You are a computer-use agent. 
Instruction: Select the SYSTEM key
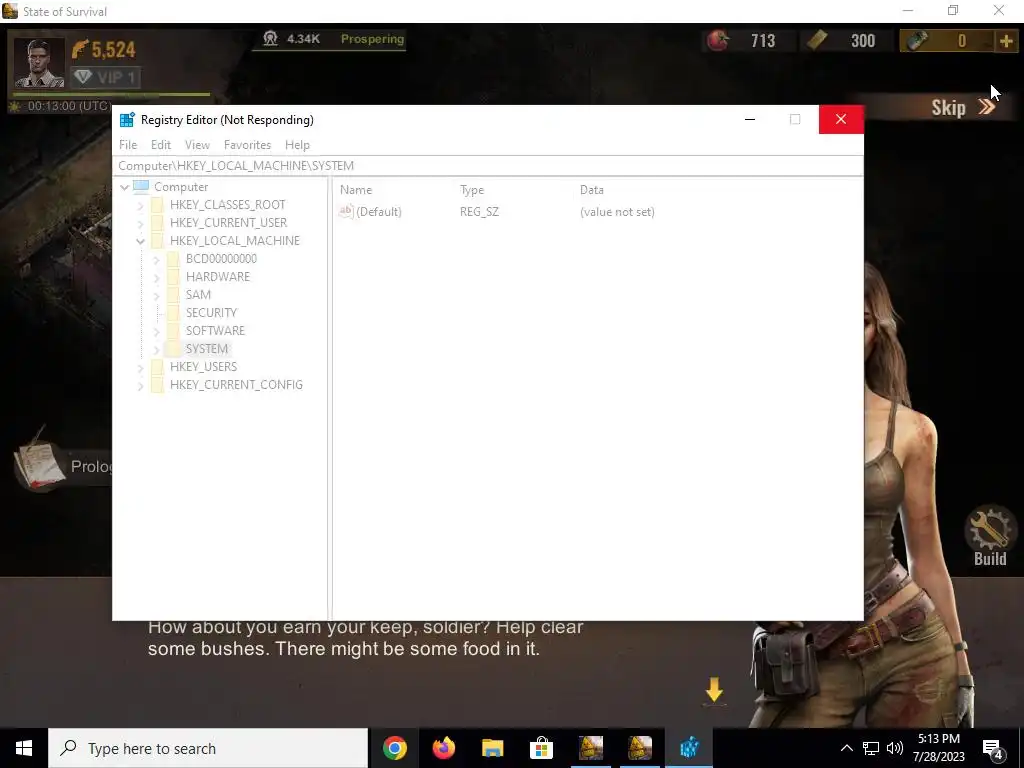click(206, 349)
